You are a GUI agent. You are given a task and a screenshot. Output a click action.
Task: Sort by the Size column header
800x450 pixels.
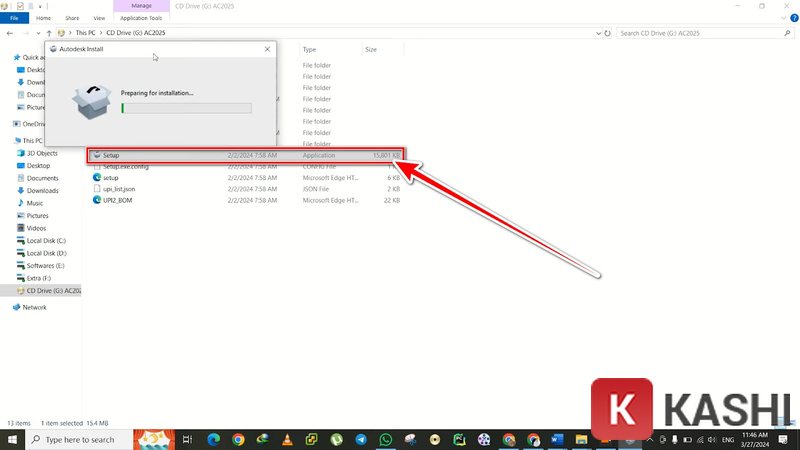[x=371, y=49]
